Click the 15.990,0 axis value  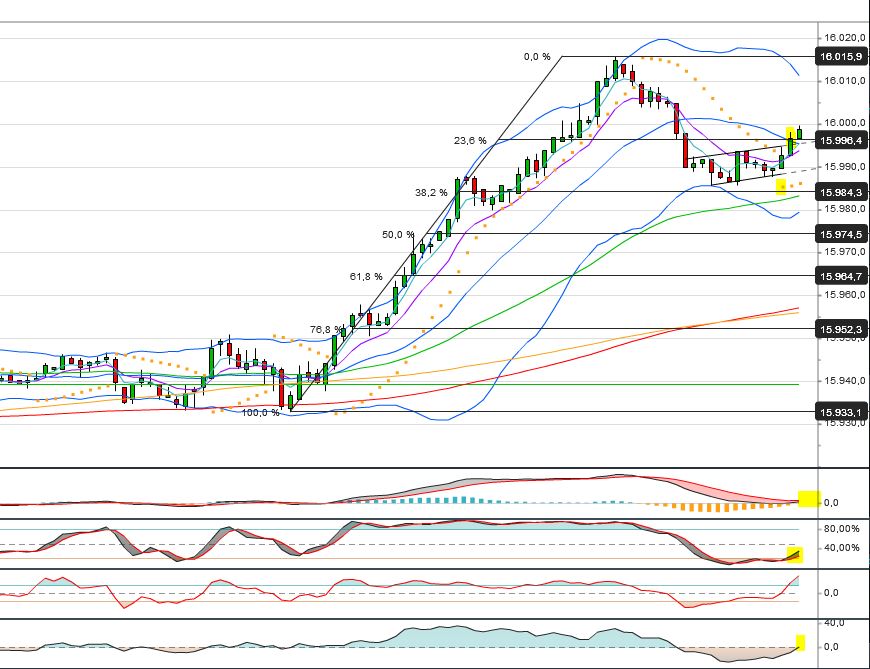pyautogui.click(x=844, y=166)
